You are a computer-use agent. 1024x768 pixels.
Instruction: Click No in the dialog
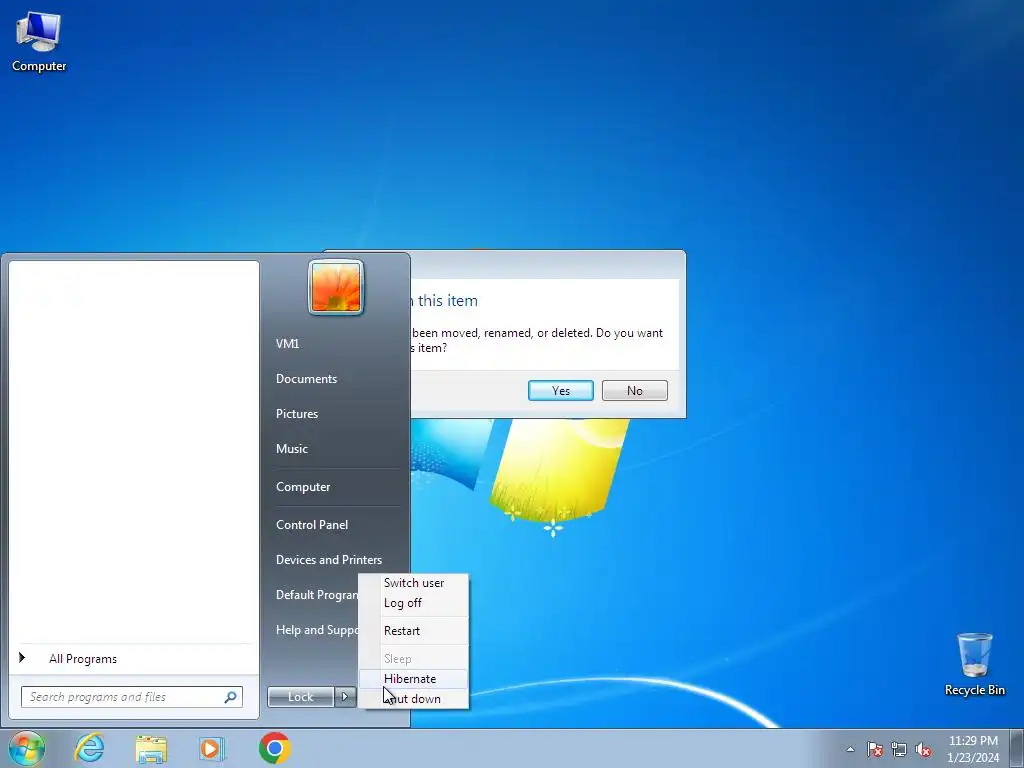(635, 391)
